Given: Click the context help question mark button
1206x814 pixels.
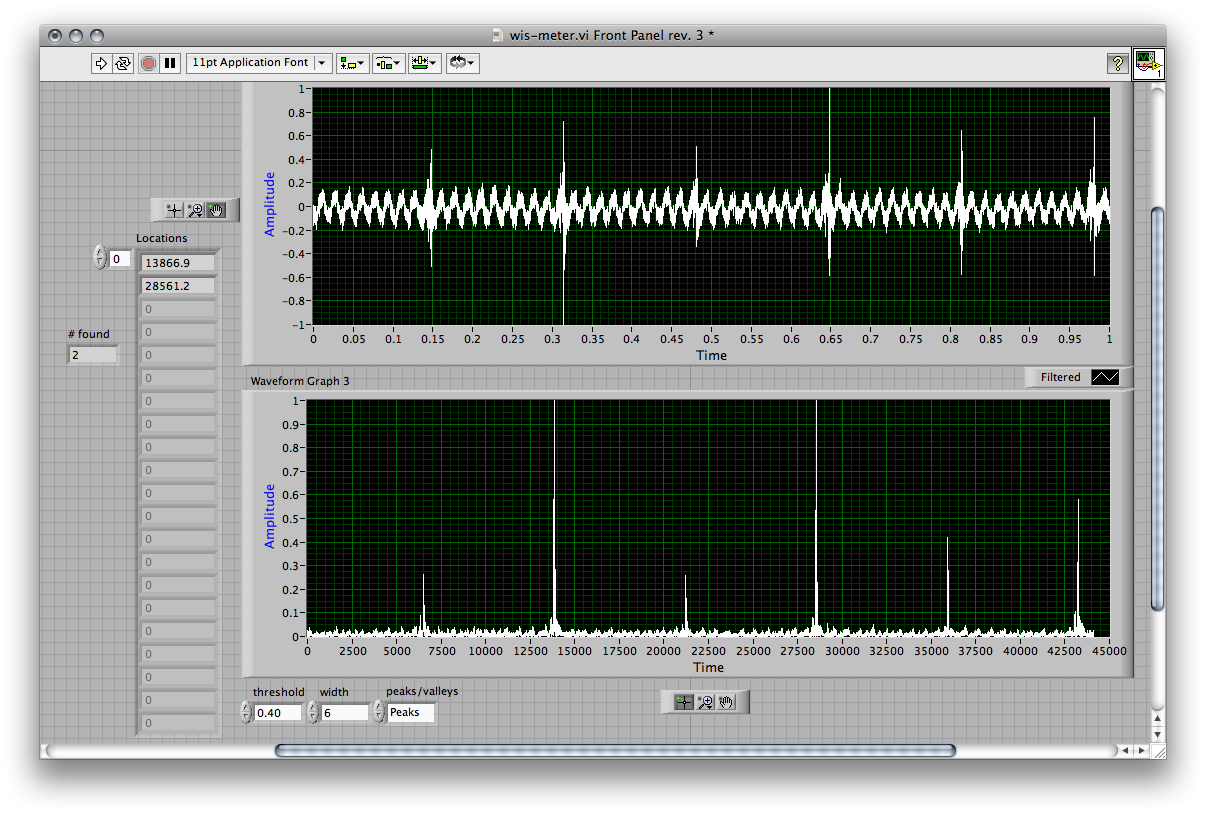Looking at the screenshot, I should coord(1117,63).
